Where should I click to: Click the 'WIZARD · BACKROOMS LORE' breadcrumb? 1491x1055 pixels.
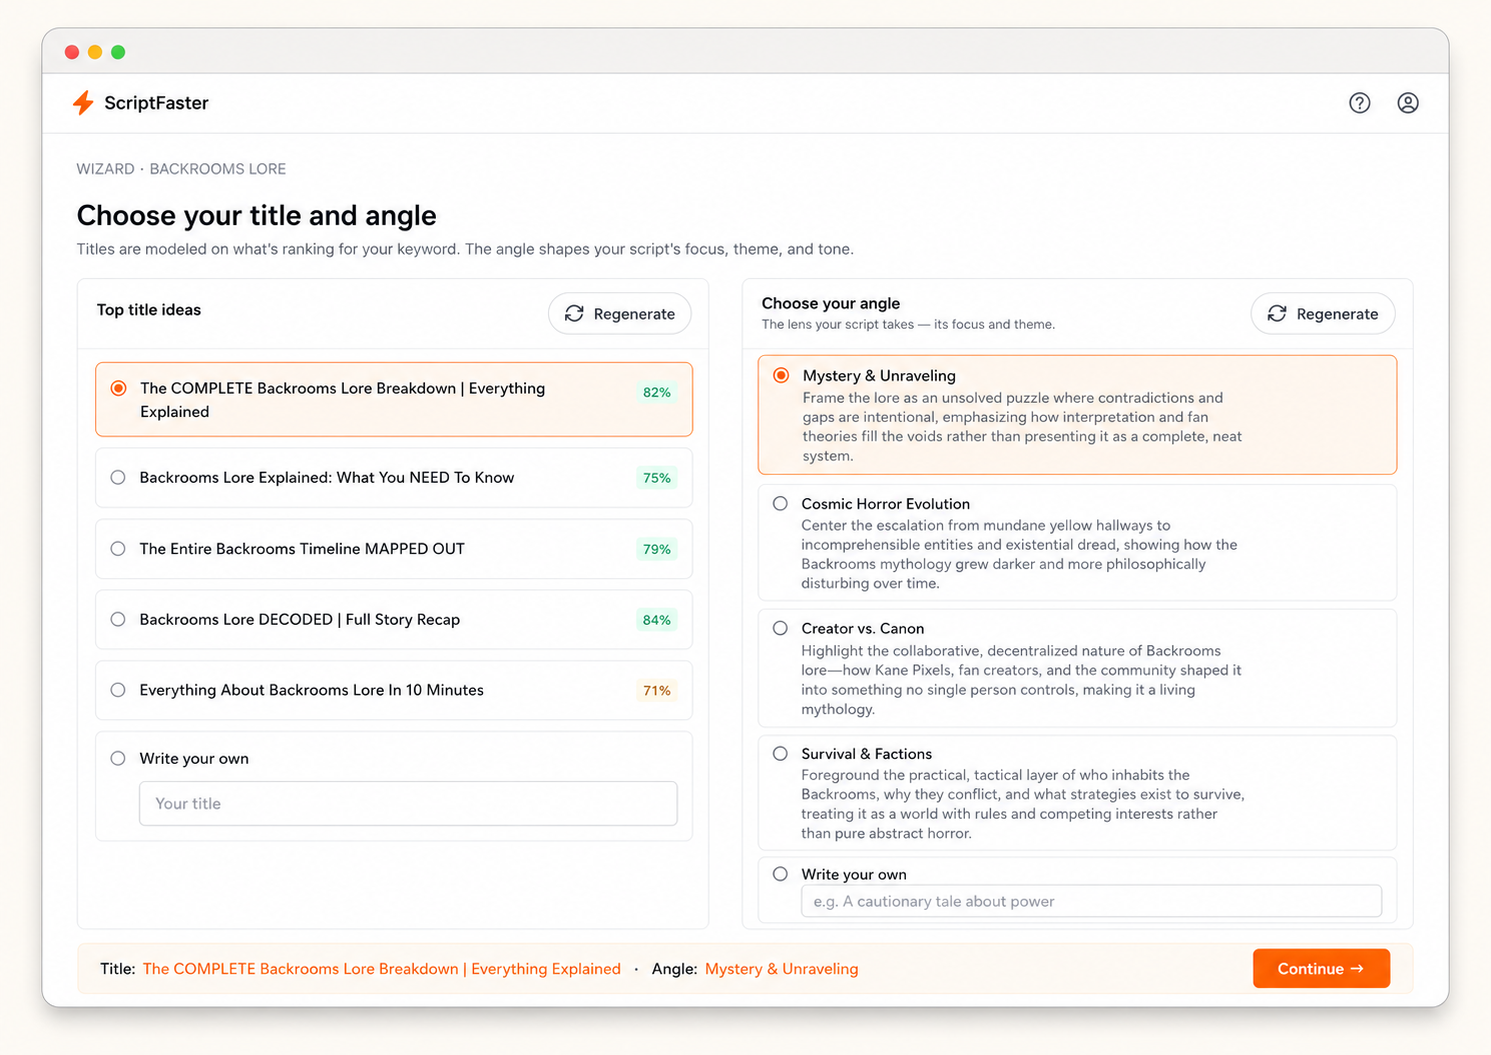[x=181, y=169]
